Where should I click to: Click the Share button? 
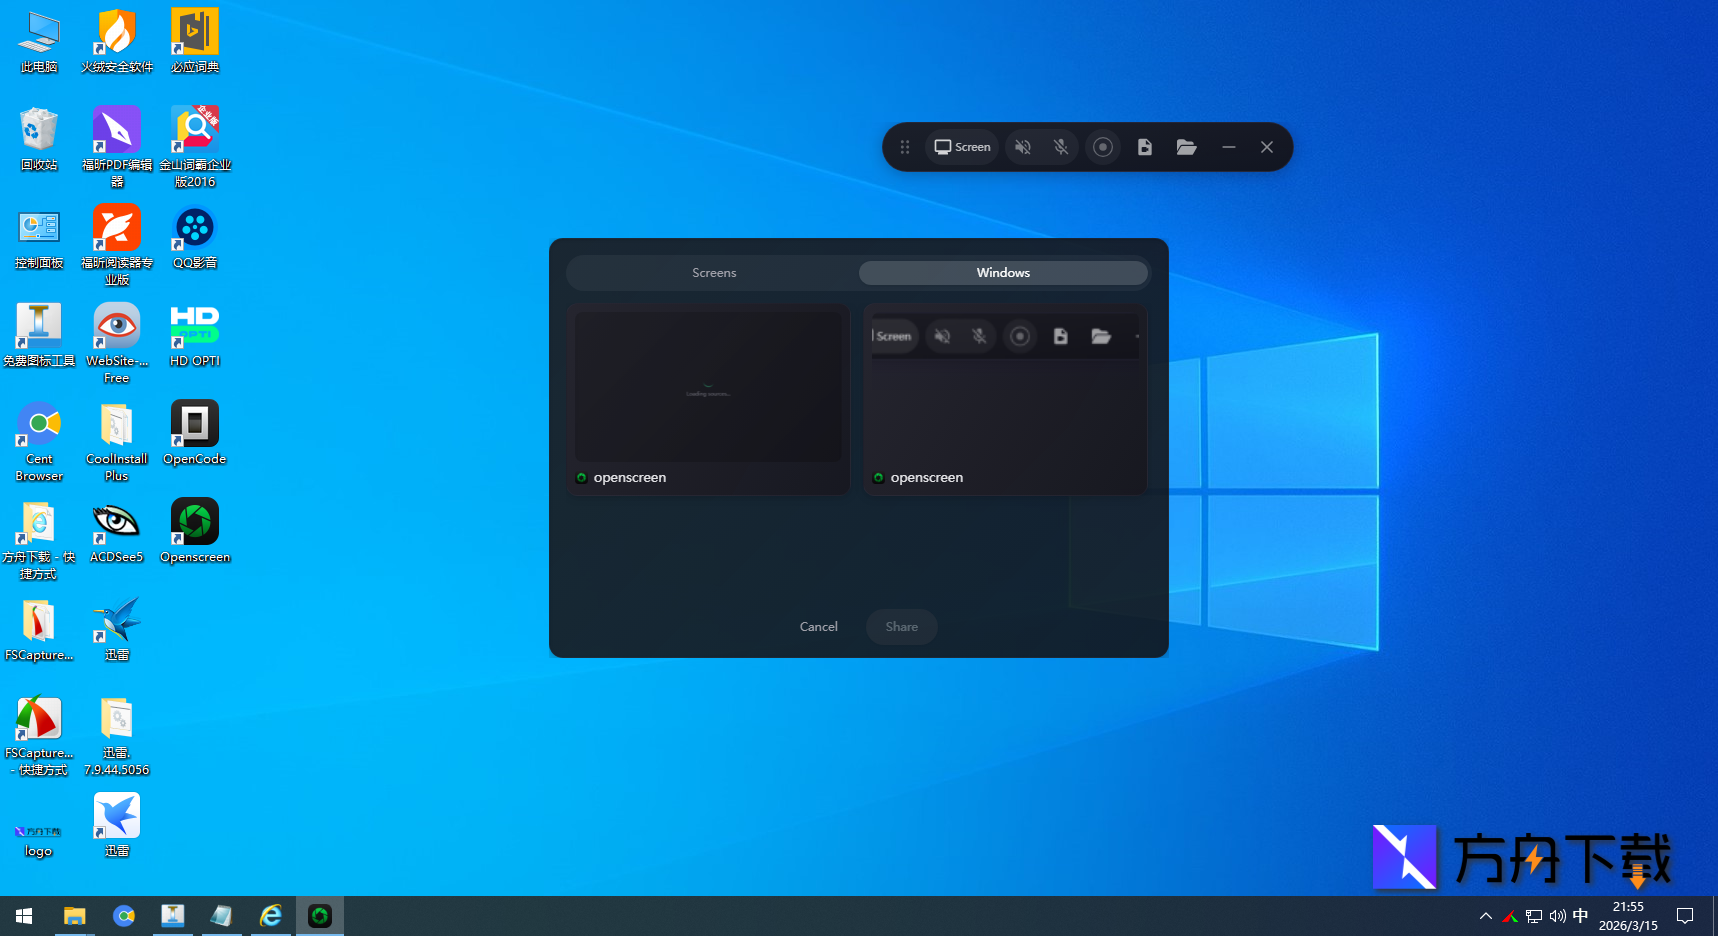click(x=901, y=627)
